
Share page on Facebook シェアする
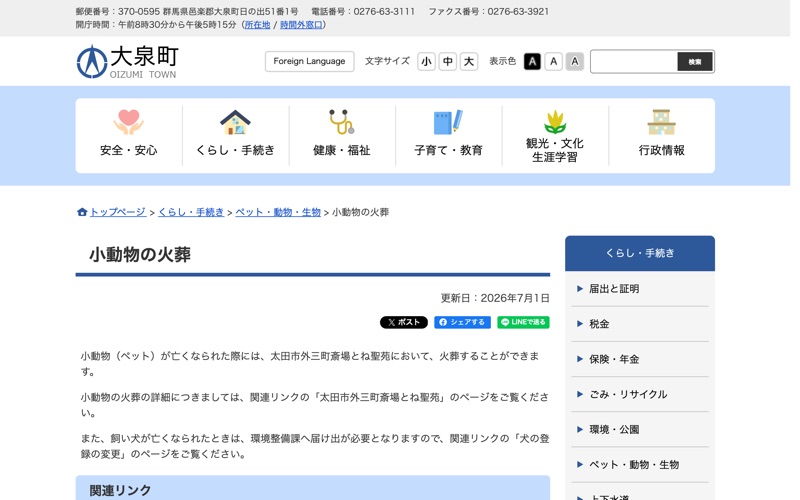[x=462, y=322]
